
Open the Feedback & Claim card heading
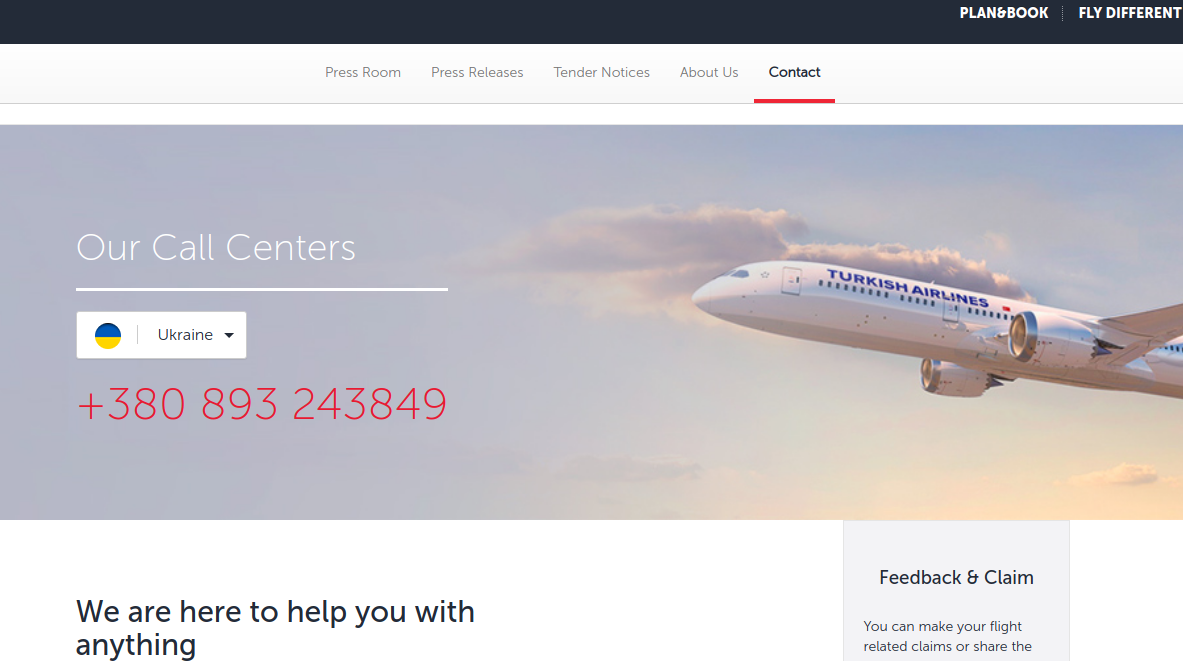coord(956,577)
